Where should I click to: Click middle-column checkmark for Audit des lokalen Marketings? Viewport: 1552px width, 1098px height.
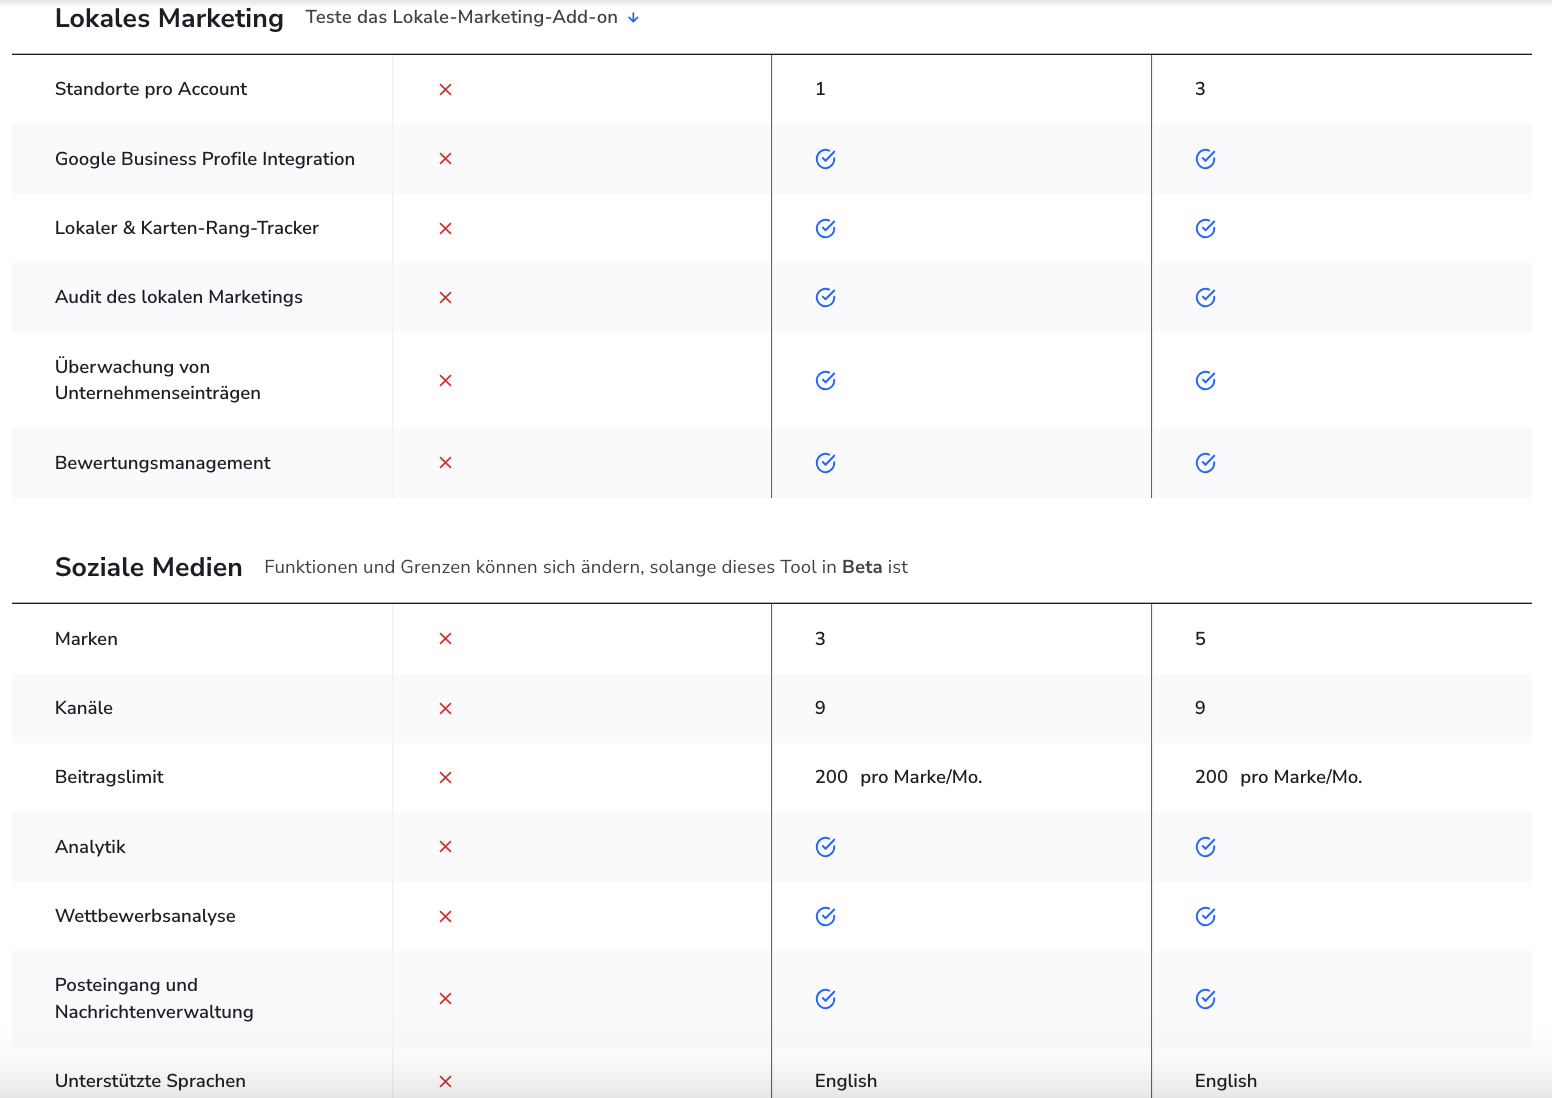(826, 298)
